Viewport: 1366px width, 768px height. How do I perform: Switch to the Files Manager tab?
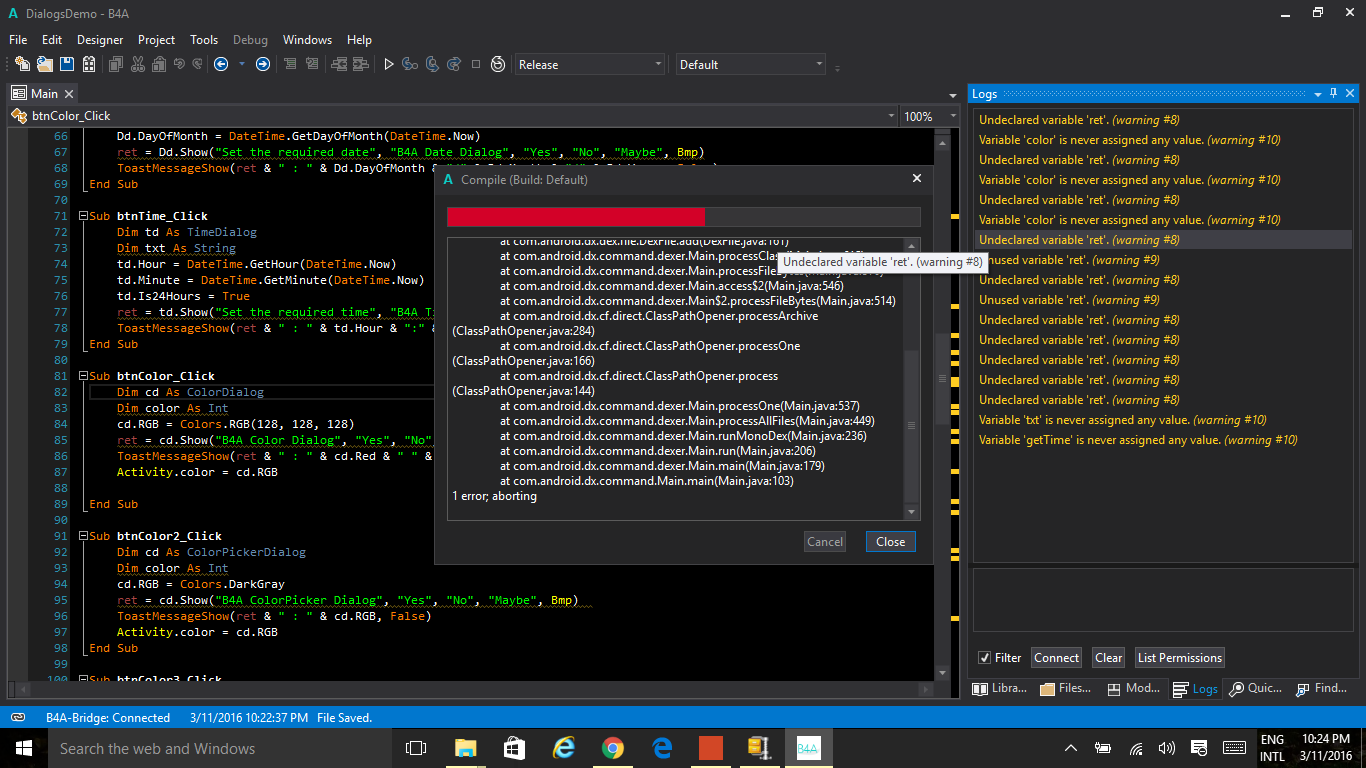click(x=1066, y=688)
